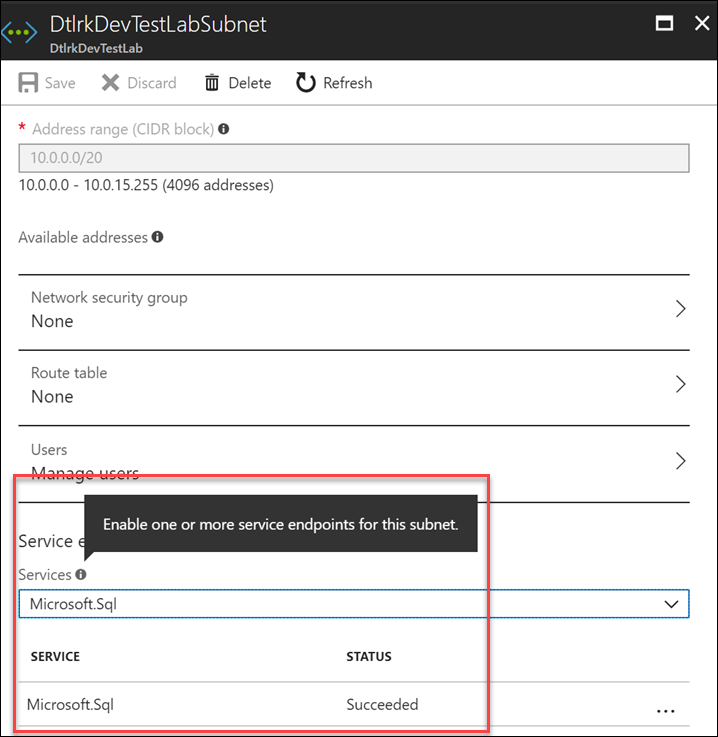This screenshot has height=737, width=718.
Task: Open Route table settings chevron
Action: click(x=680, y=384)
